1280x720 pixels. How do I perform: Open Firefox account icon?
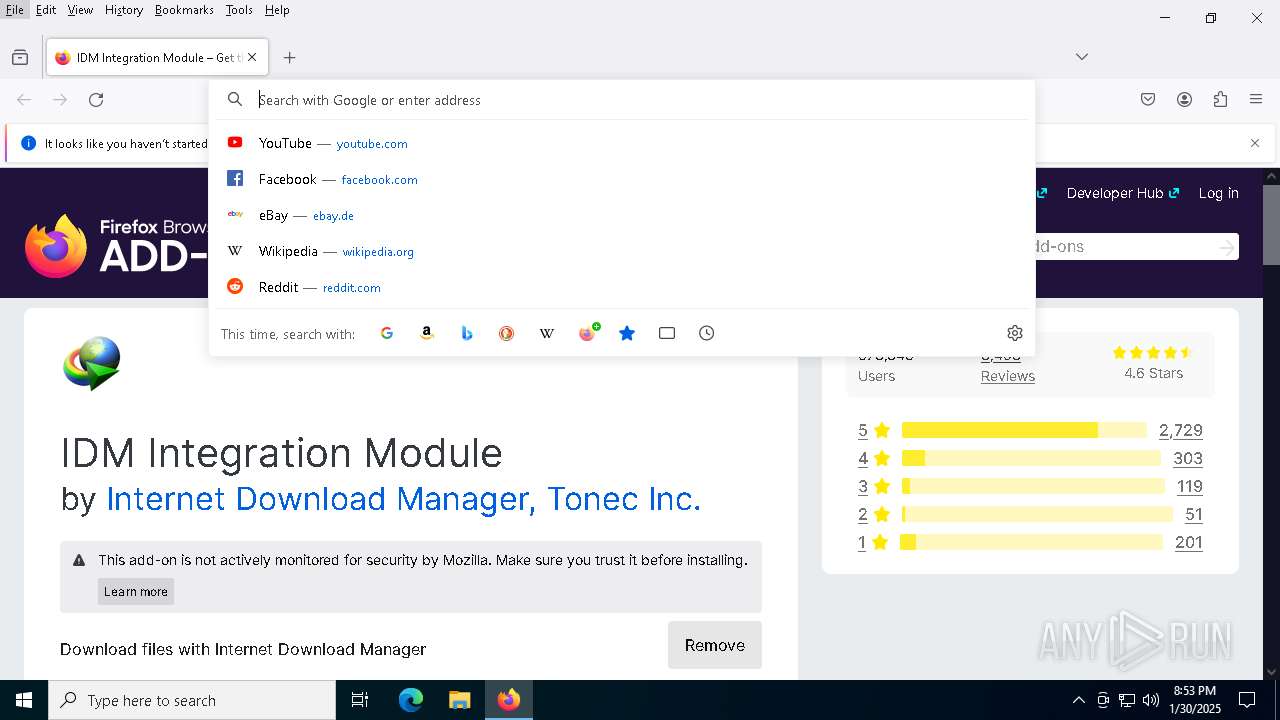pos(1184,100)
